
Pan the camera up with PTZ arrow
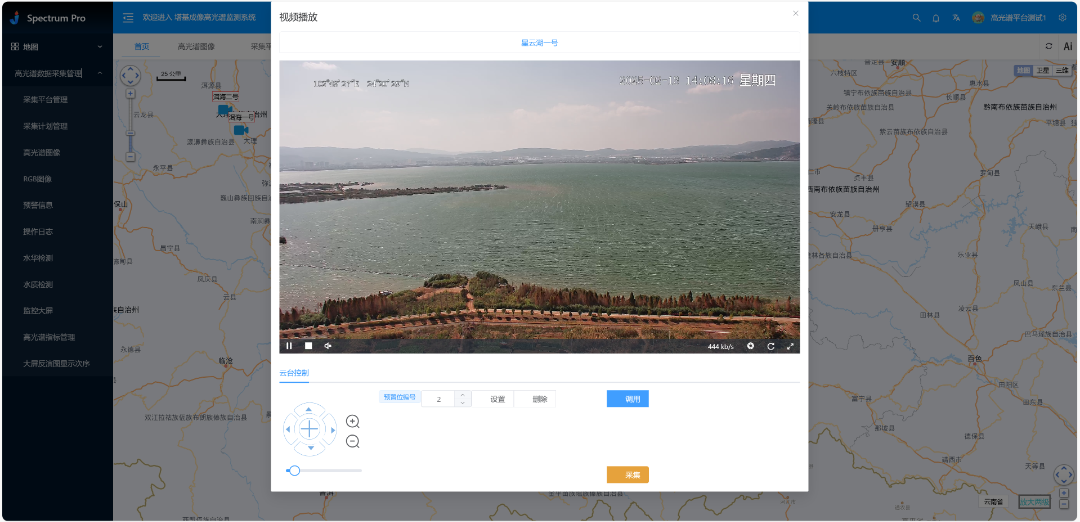coord(310,409)
